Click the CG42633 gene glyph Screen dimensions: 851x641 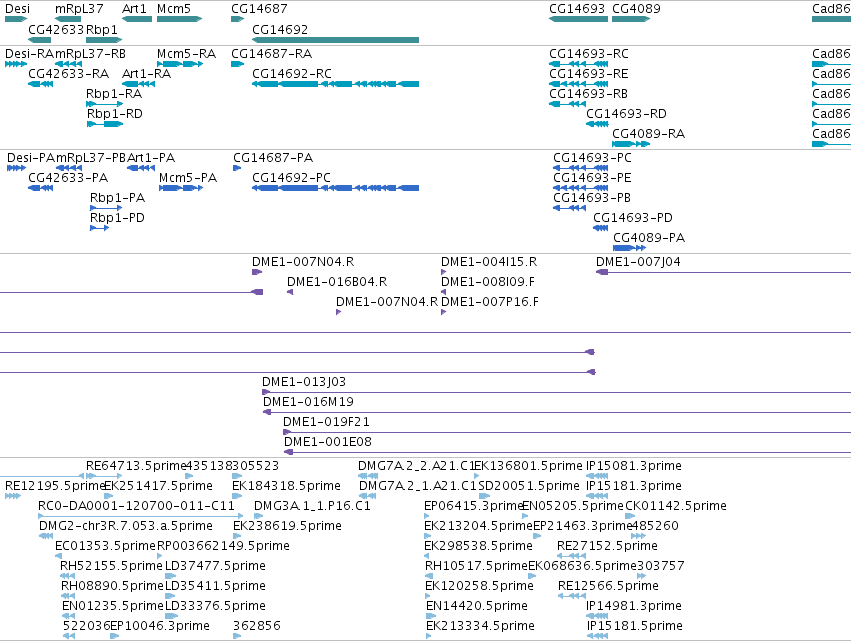pyautogui.click(x=40, y=40)
